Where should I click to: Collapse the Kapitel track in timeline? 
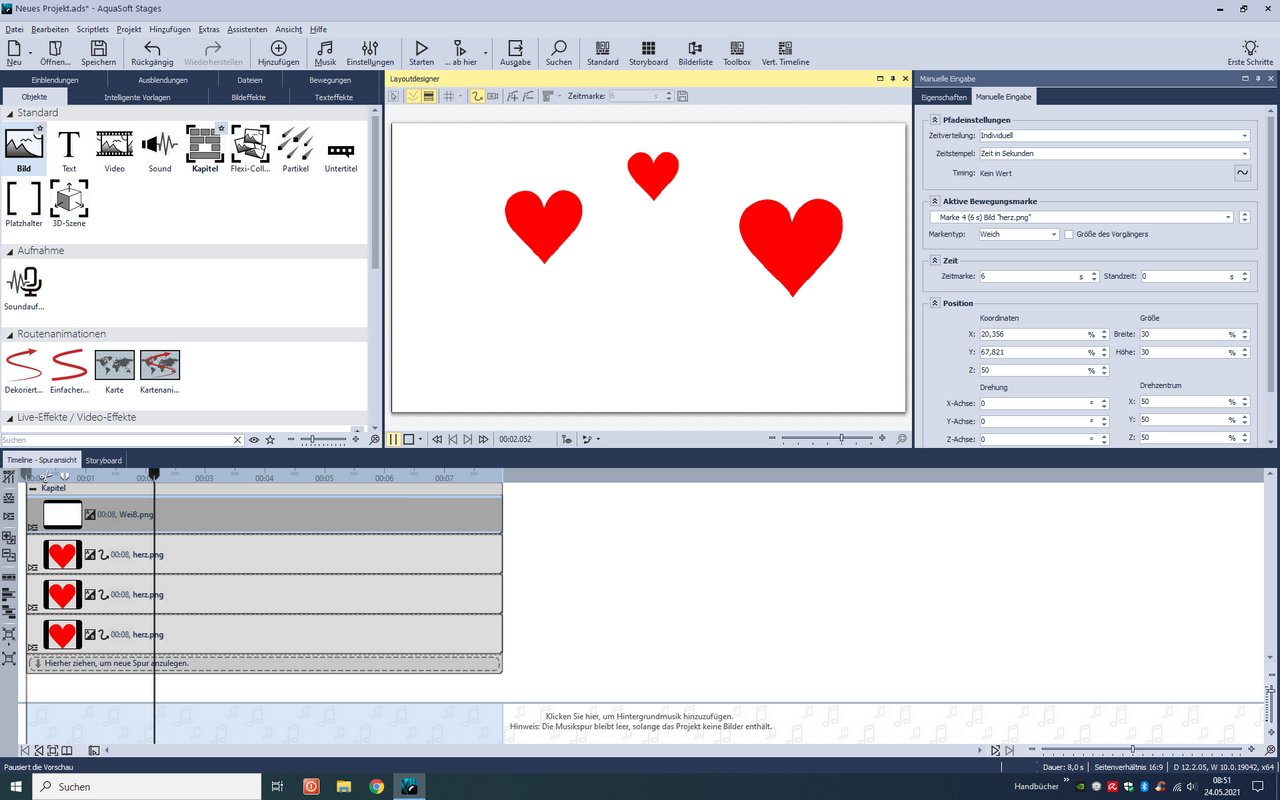[33, 489]
